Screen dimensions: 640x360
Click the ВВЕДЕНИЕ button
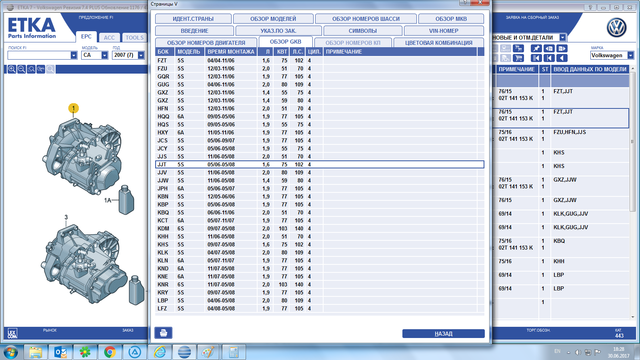pos(194,31)
